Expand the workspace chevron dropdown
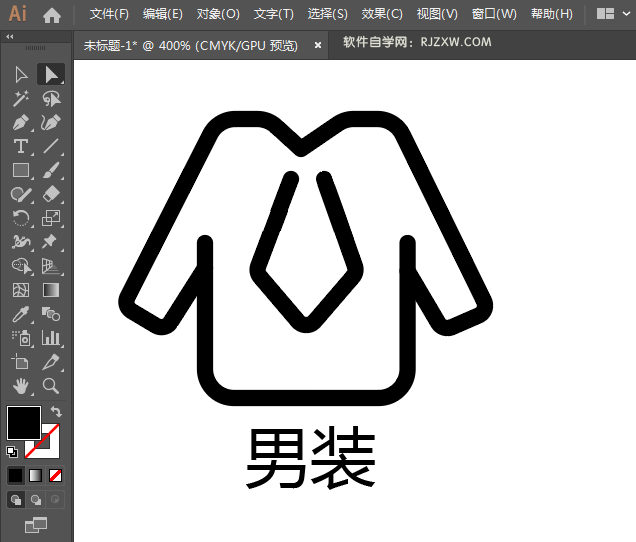Viewport: 636px width, 542px height. coord(627,14)
